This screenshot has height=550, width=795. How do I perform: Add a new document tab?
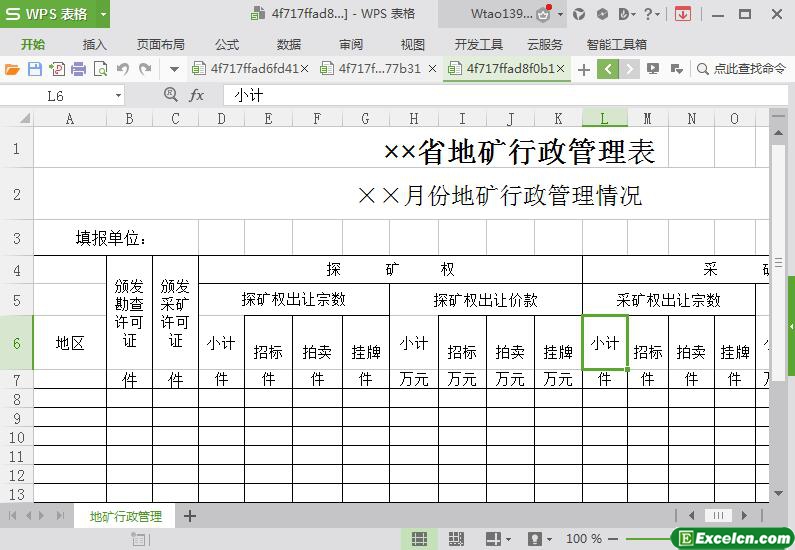tap(584, 69)
